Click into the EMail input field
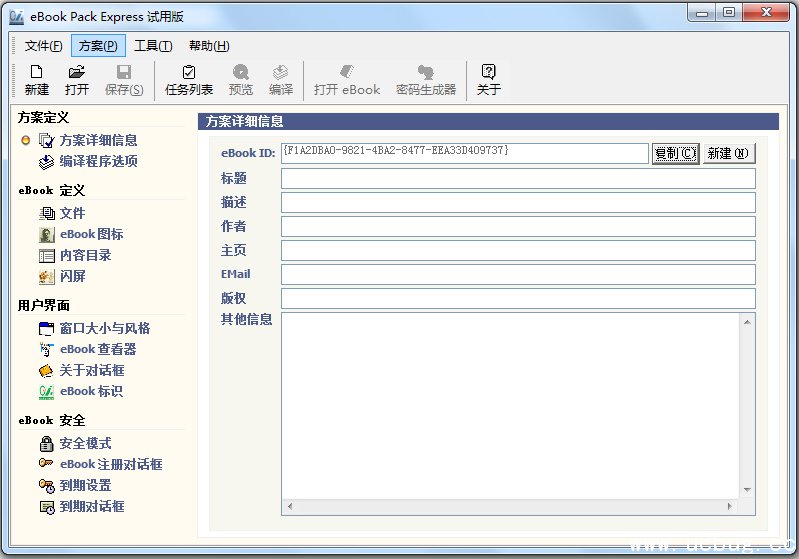Viewport: 799px width, 559px height. (517, 275)
